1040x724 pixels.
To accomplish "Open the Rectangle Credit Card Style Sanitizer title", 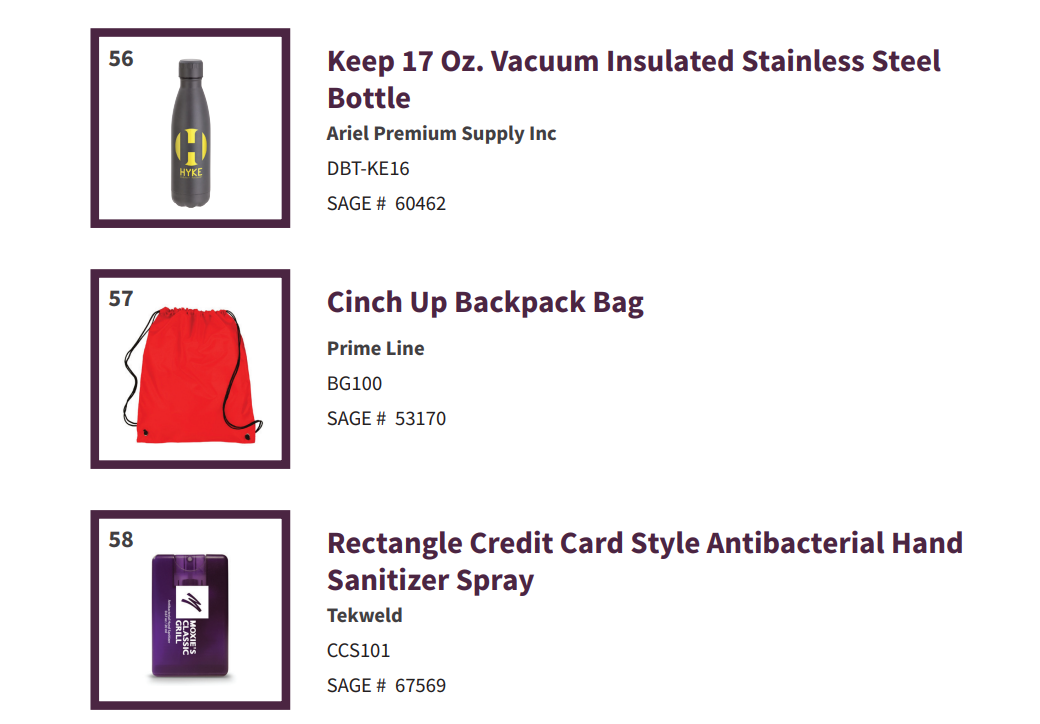I will [645, 562].
